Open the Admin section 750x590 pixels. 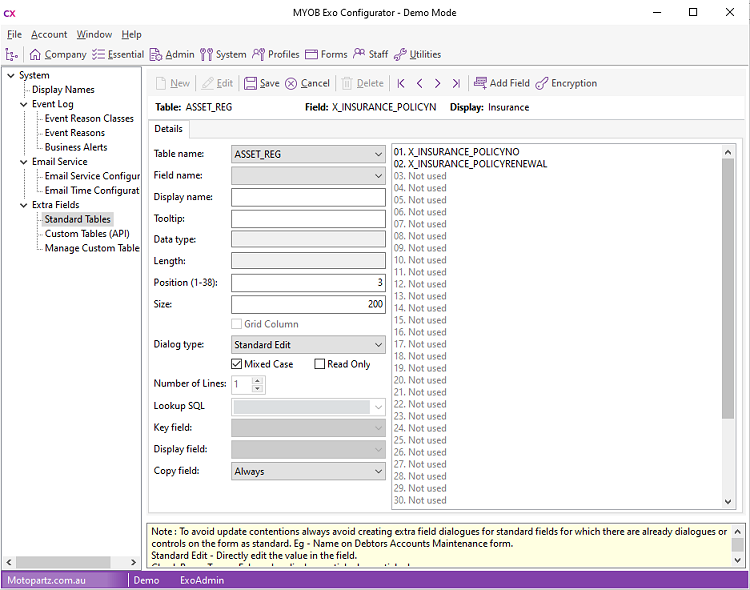pos(172,55)
